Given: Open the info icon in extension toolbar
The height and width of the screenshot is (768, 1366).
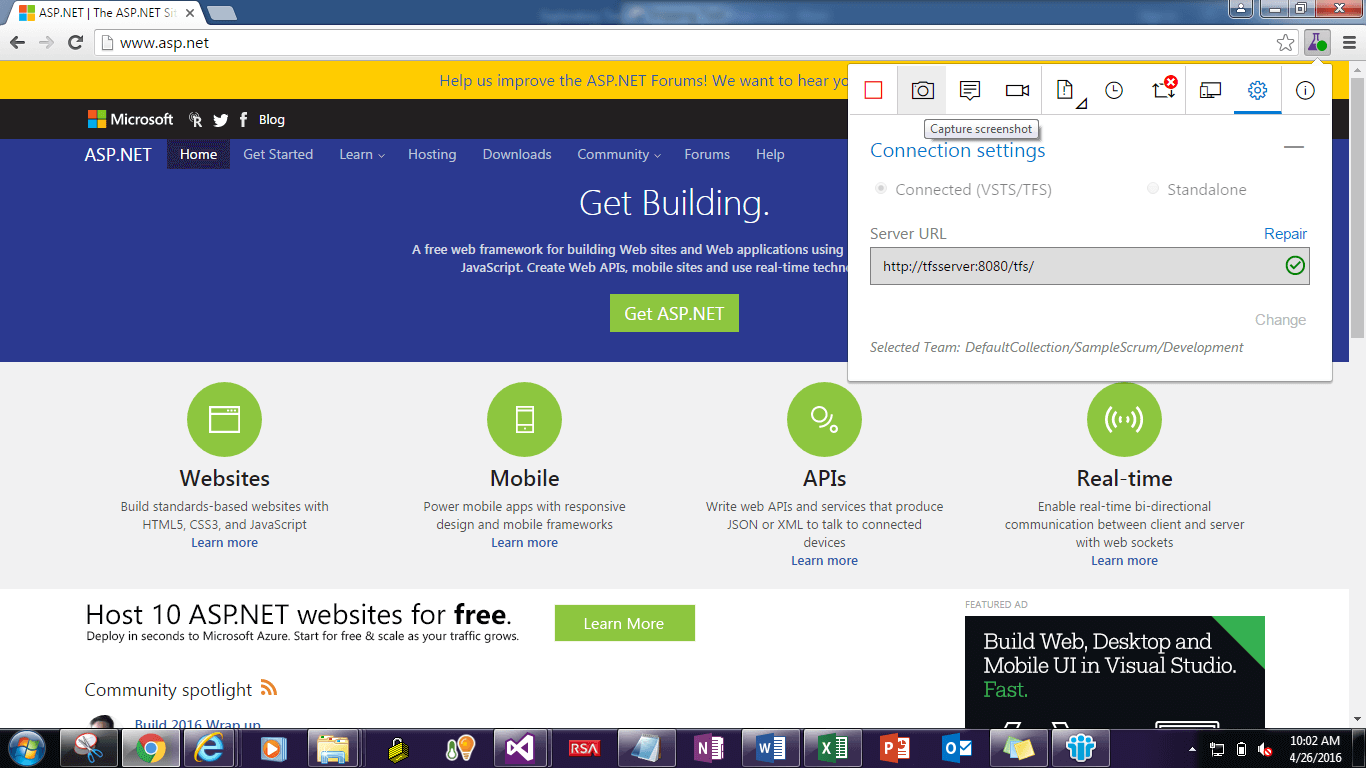Looking at the screenshot, I should pyautogui.click(x=1305, y=91).
